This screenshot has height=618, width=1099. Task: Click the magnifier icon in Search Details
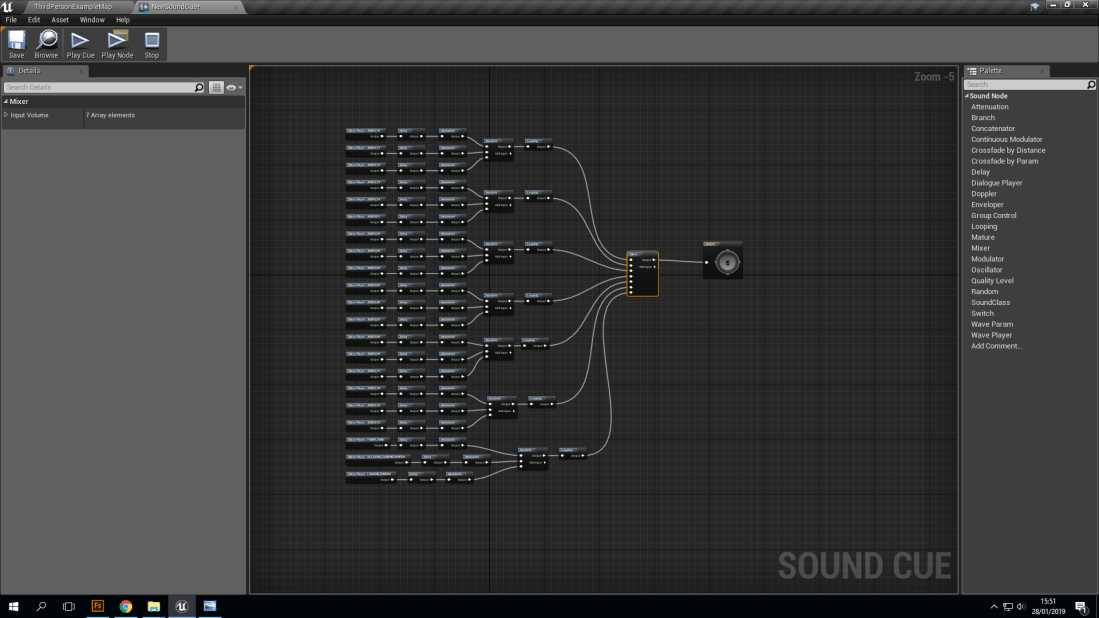coord(199,87)
